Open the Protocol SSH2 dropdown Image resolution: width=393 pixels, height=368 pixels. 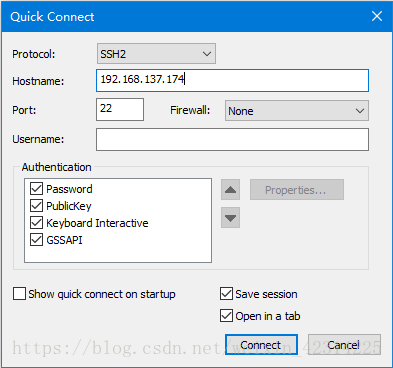tap(156, 53)
